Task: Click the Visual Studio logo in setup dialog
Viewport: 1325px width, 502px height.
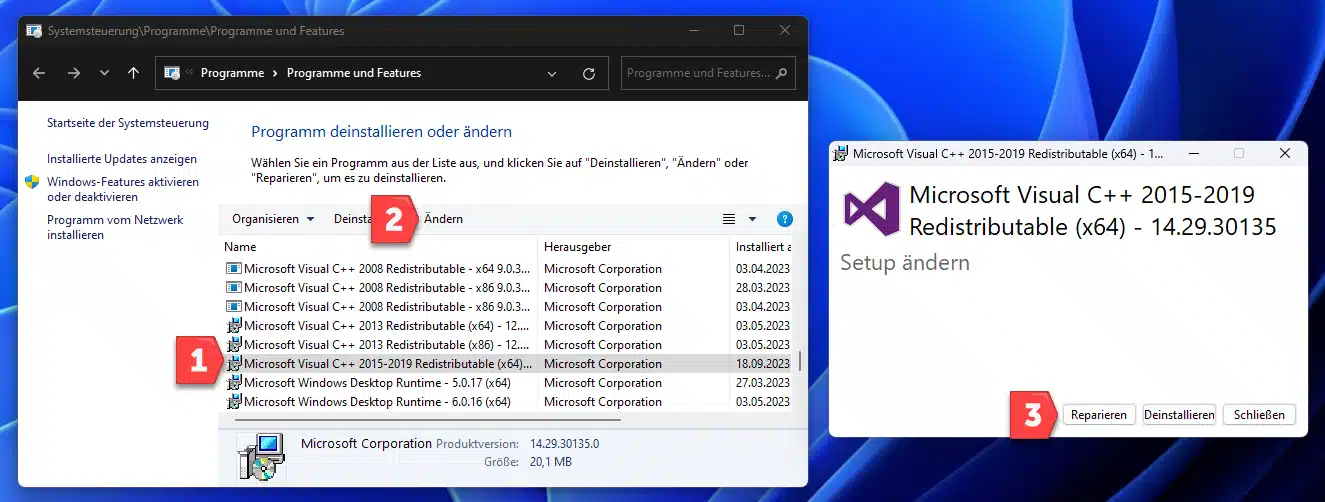Action: pyautogui.click(x=871, y=210)
